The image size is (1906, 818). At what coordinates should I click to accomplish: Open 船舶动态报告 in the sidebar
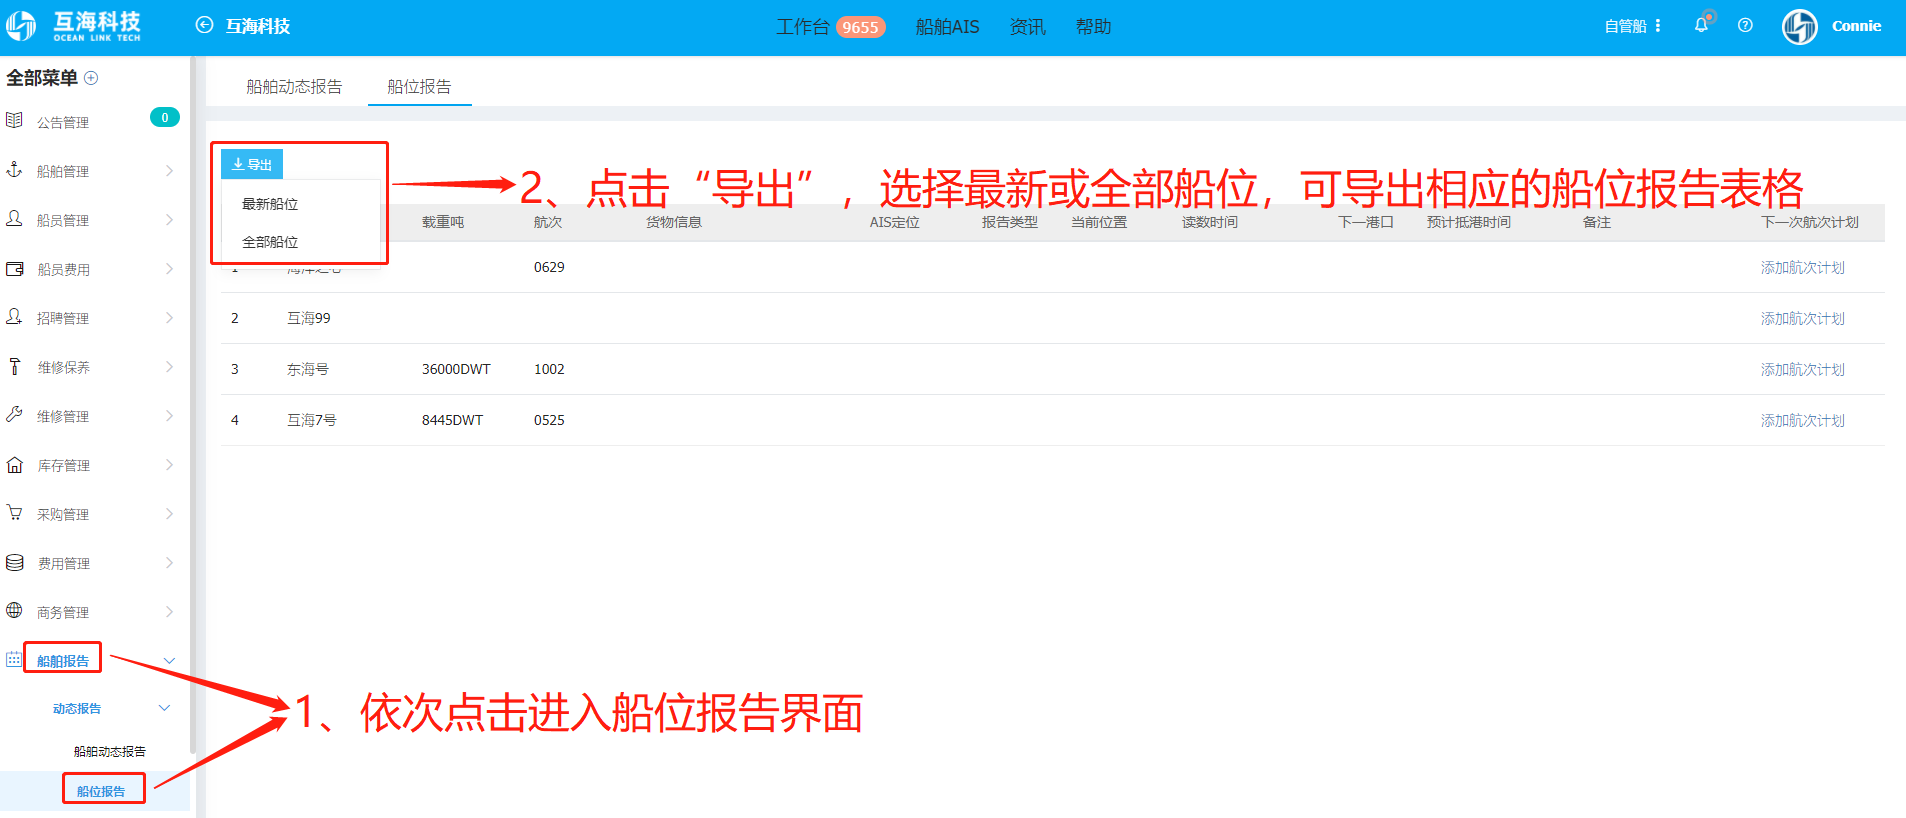110,752
